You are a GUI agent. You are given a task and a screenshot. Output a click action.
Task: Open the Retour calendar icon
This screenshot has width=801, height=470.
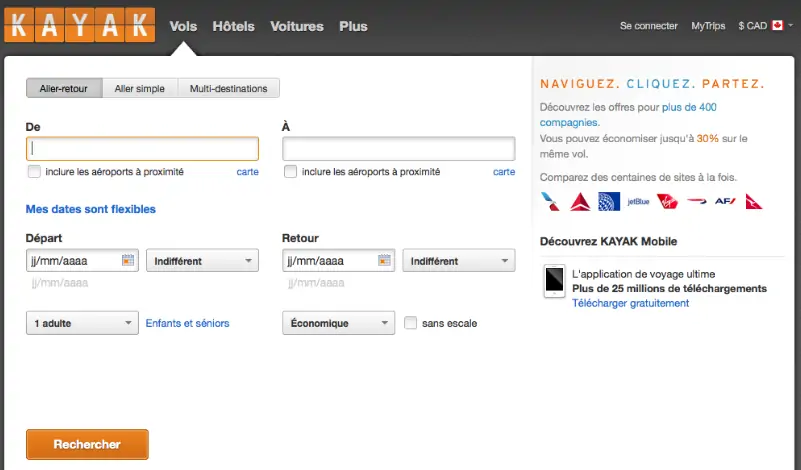pos(385,261)
